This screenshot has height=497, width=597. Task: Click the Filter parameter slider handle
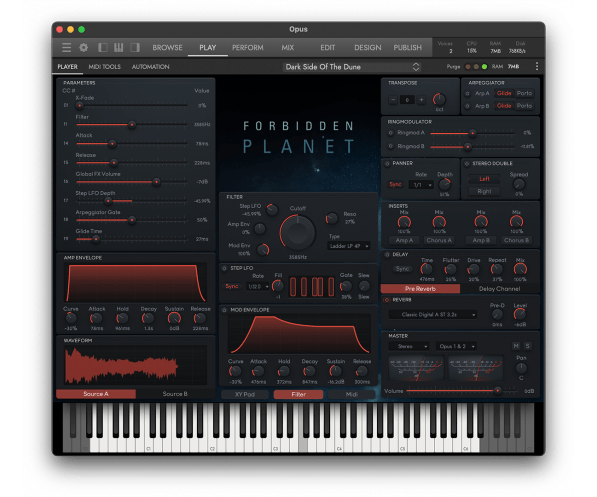pyautogui.click(x=132, y=125)
